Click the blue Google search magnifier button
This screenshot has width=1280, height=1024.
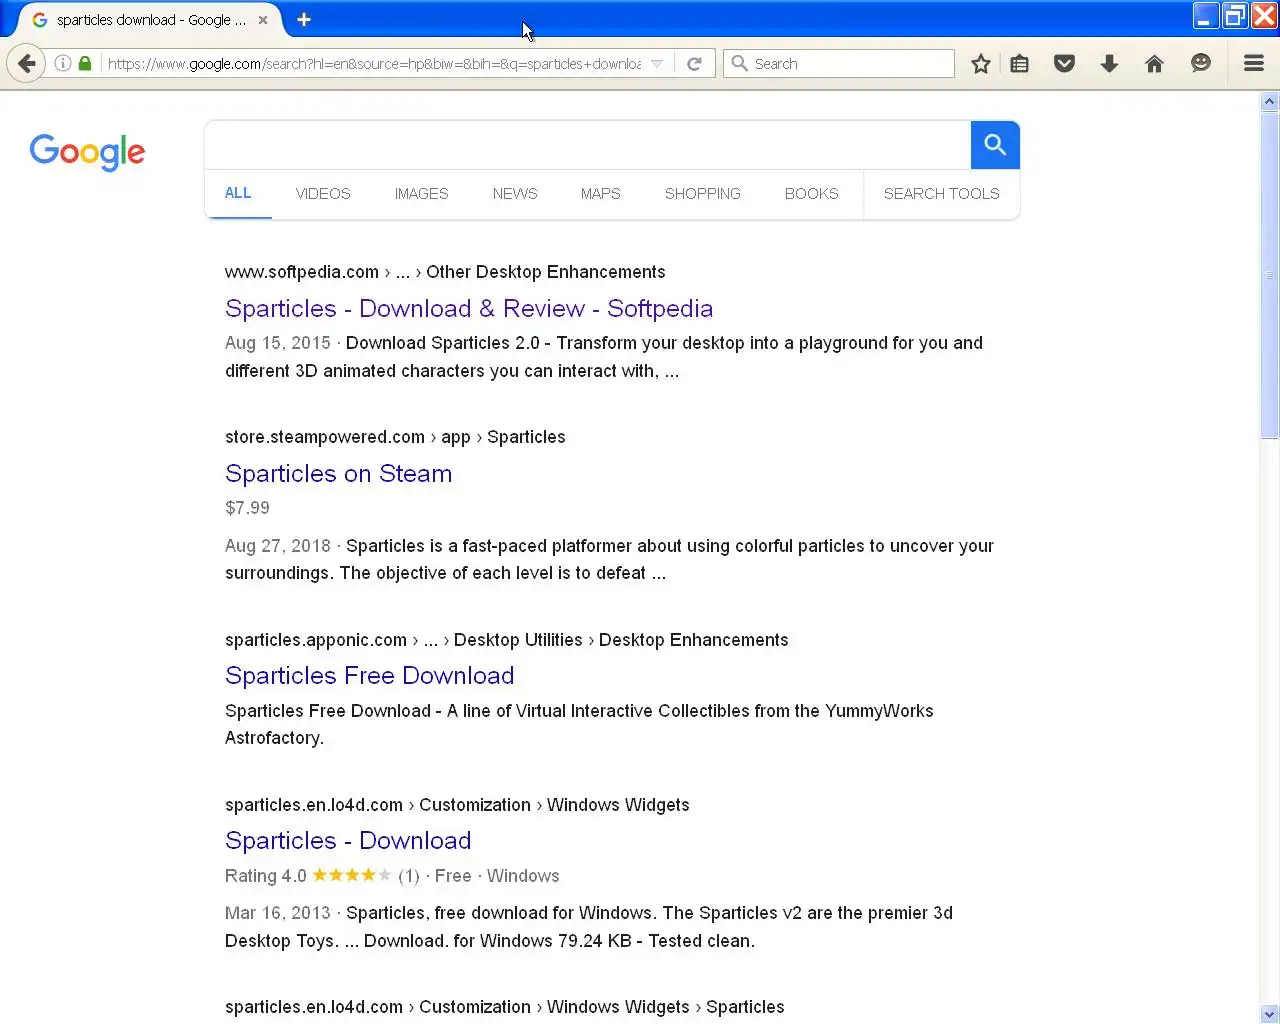[x=995, y=145]
